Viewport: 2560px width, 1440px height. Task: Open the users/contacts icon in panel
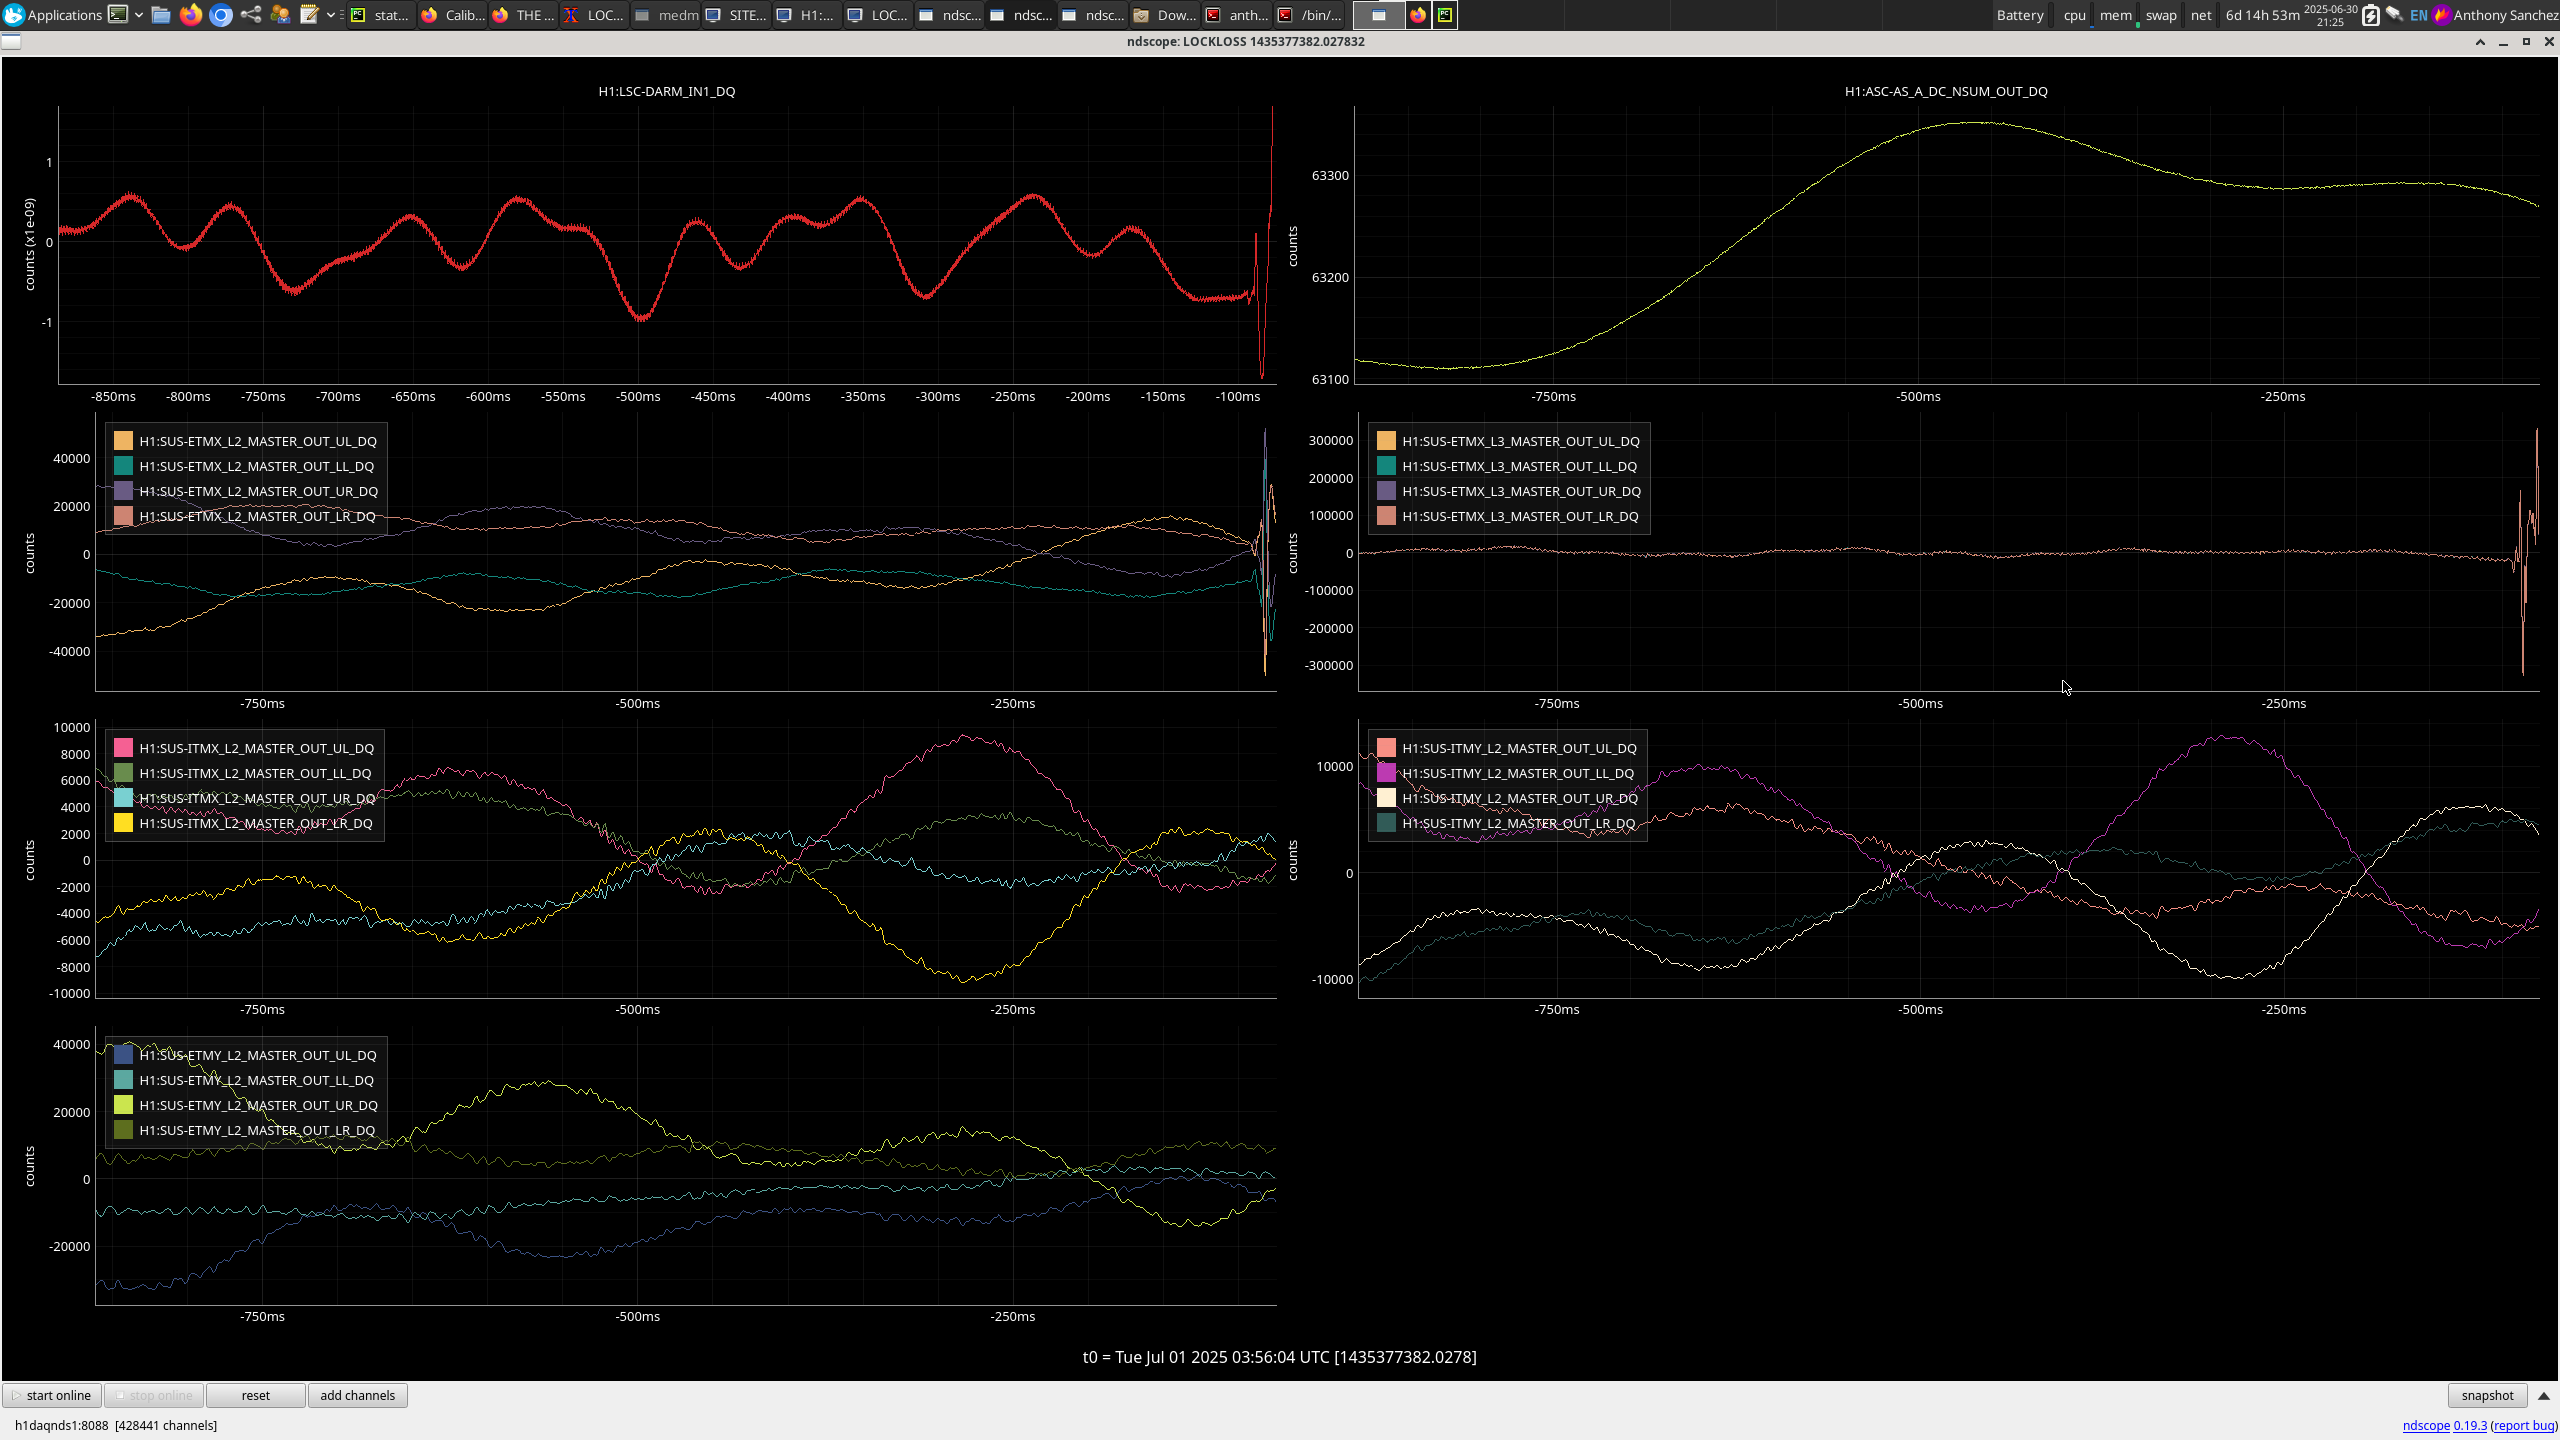(x=281, y=15)
